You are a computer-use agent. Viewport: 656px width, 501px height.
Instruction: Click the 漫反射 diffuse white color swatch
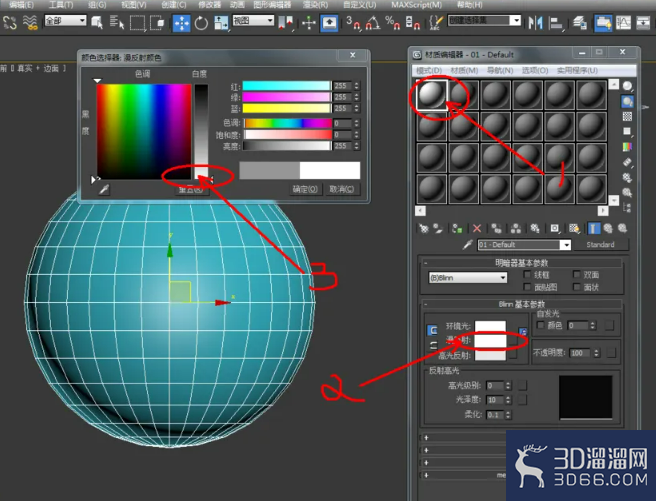pyautogui.click(x=490, y=341)
